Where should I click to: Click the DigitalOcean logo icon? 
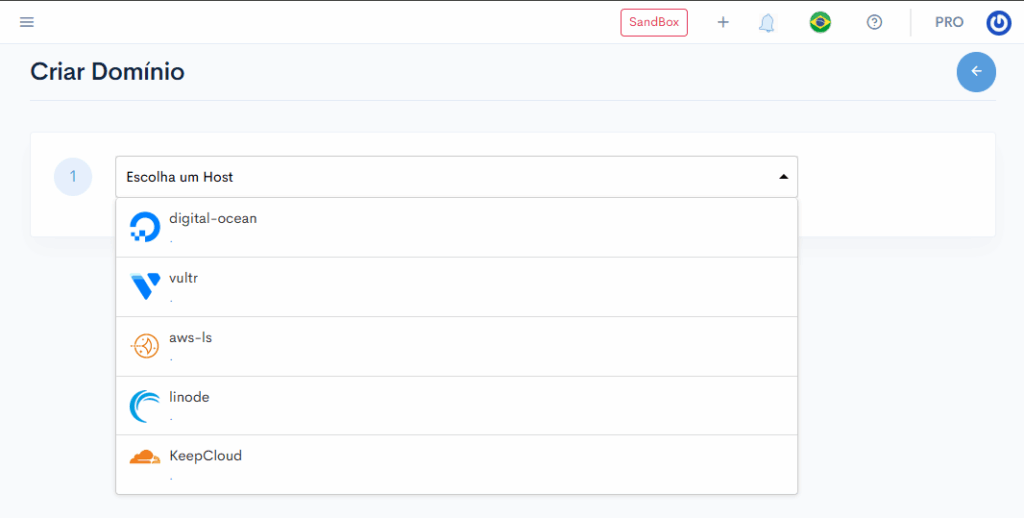pyautogui.click(x=145, y=227)
